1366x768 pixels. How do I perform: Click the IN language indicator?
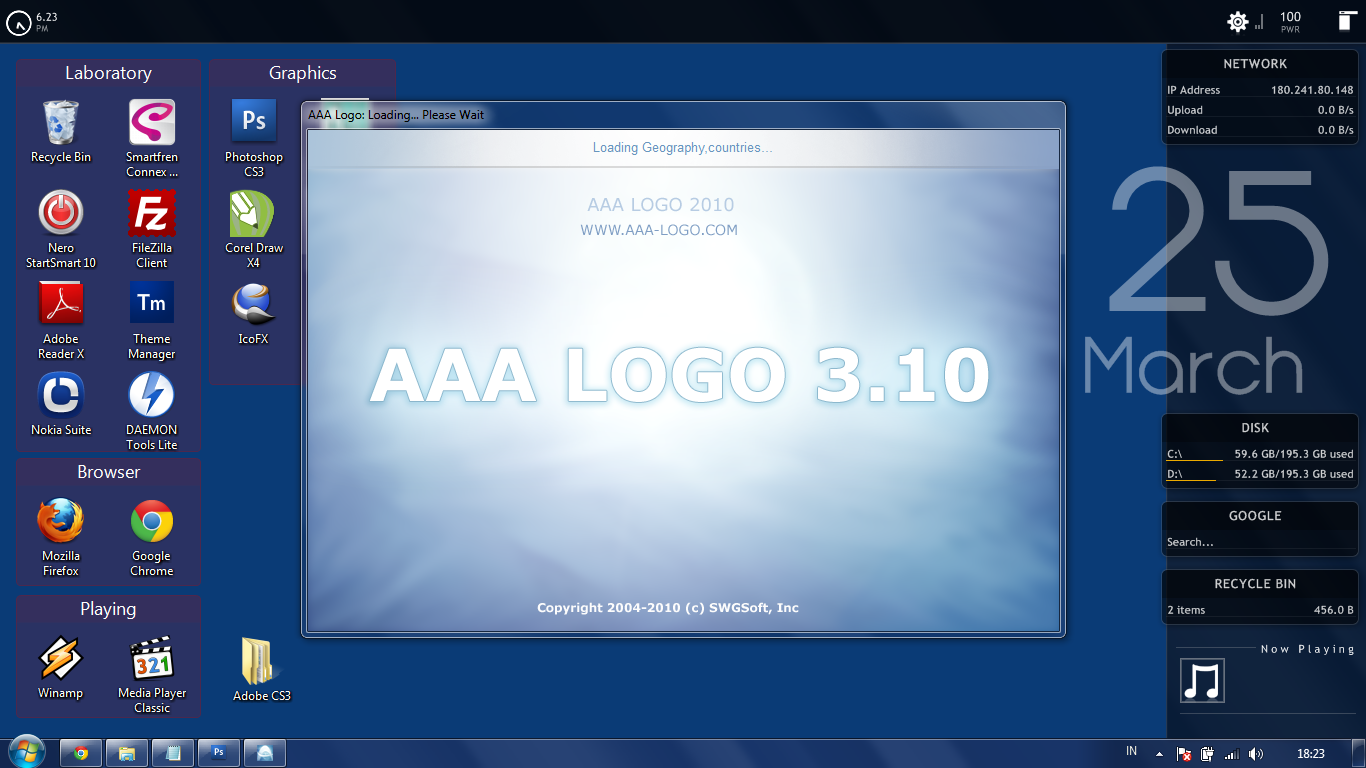pyautogui.click(x=1132, y=751)
